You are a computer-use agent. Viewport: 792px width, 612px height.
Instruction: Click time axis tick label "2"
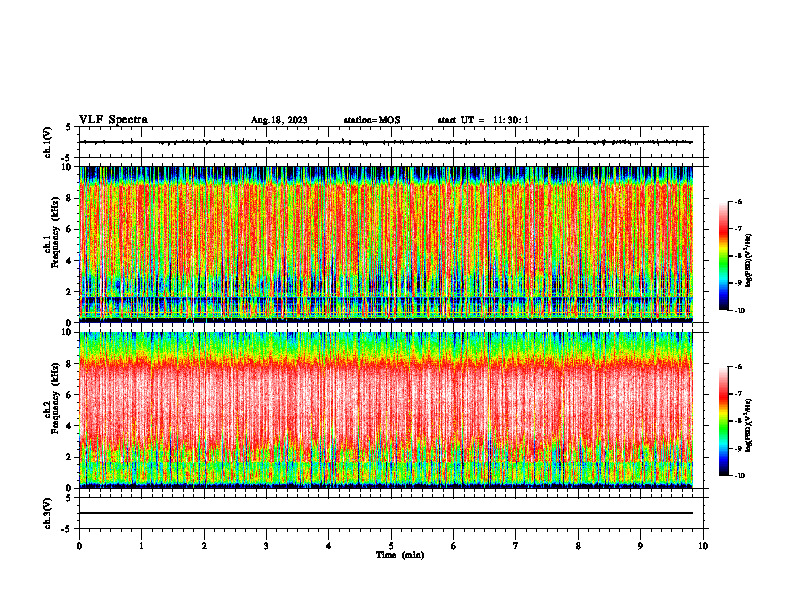click(x=204, y=546)
